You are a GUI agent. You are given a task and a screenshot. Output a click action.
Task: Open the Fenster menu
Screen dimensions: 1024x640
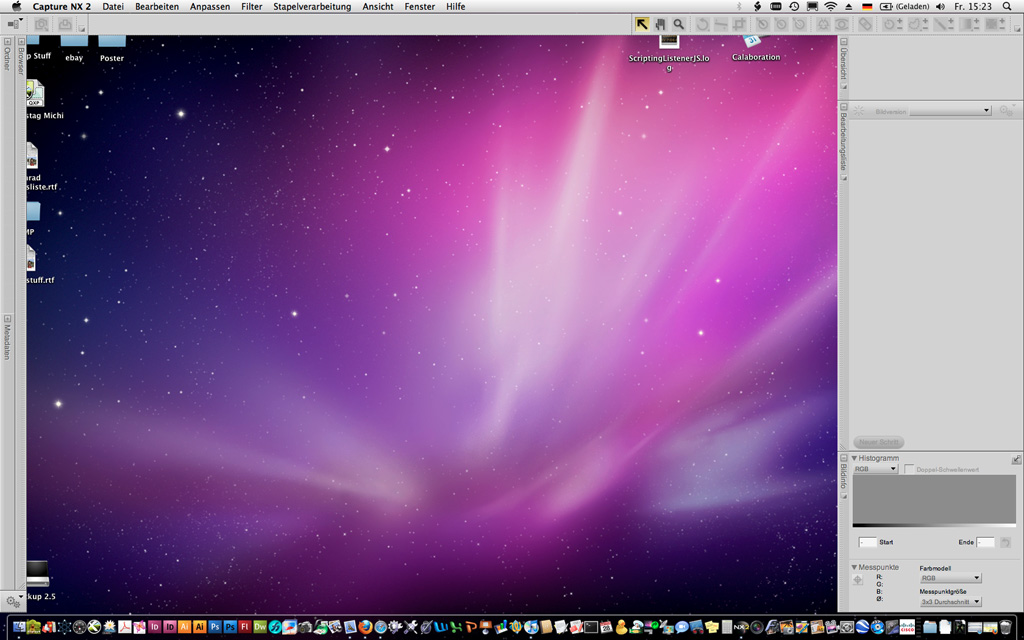pyautogui.click(x=420, y=7)
